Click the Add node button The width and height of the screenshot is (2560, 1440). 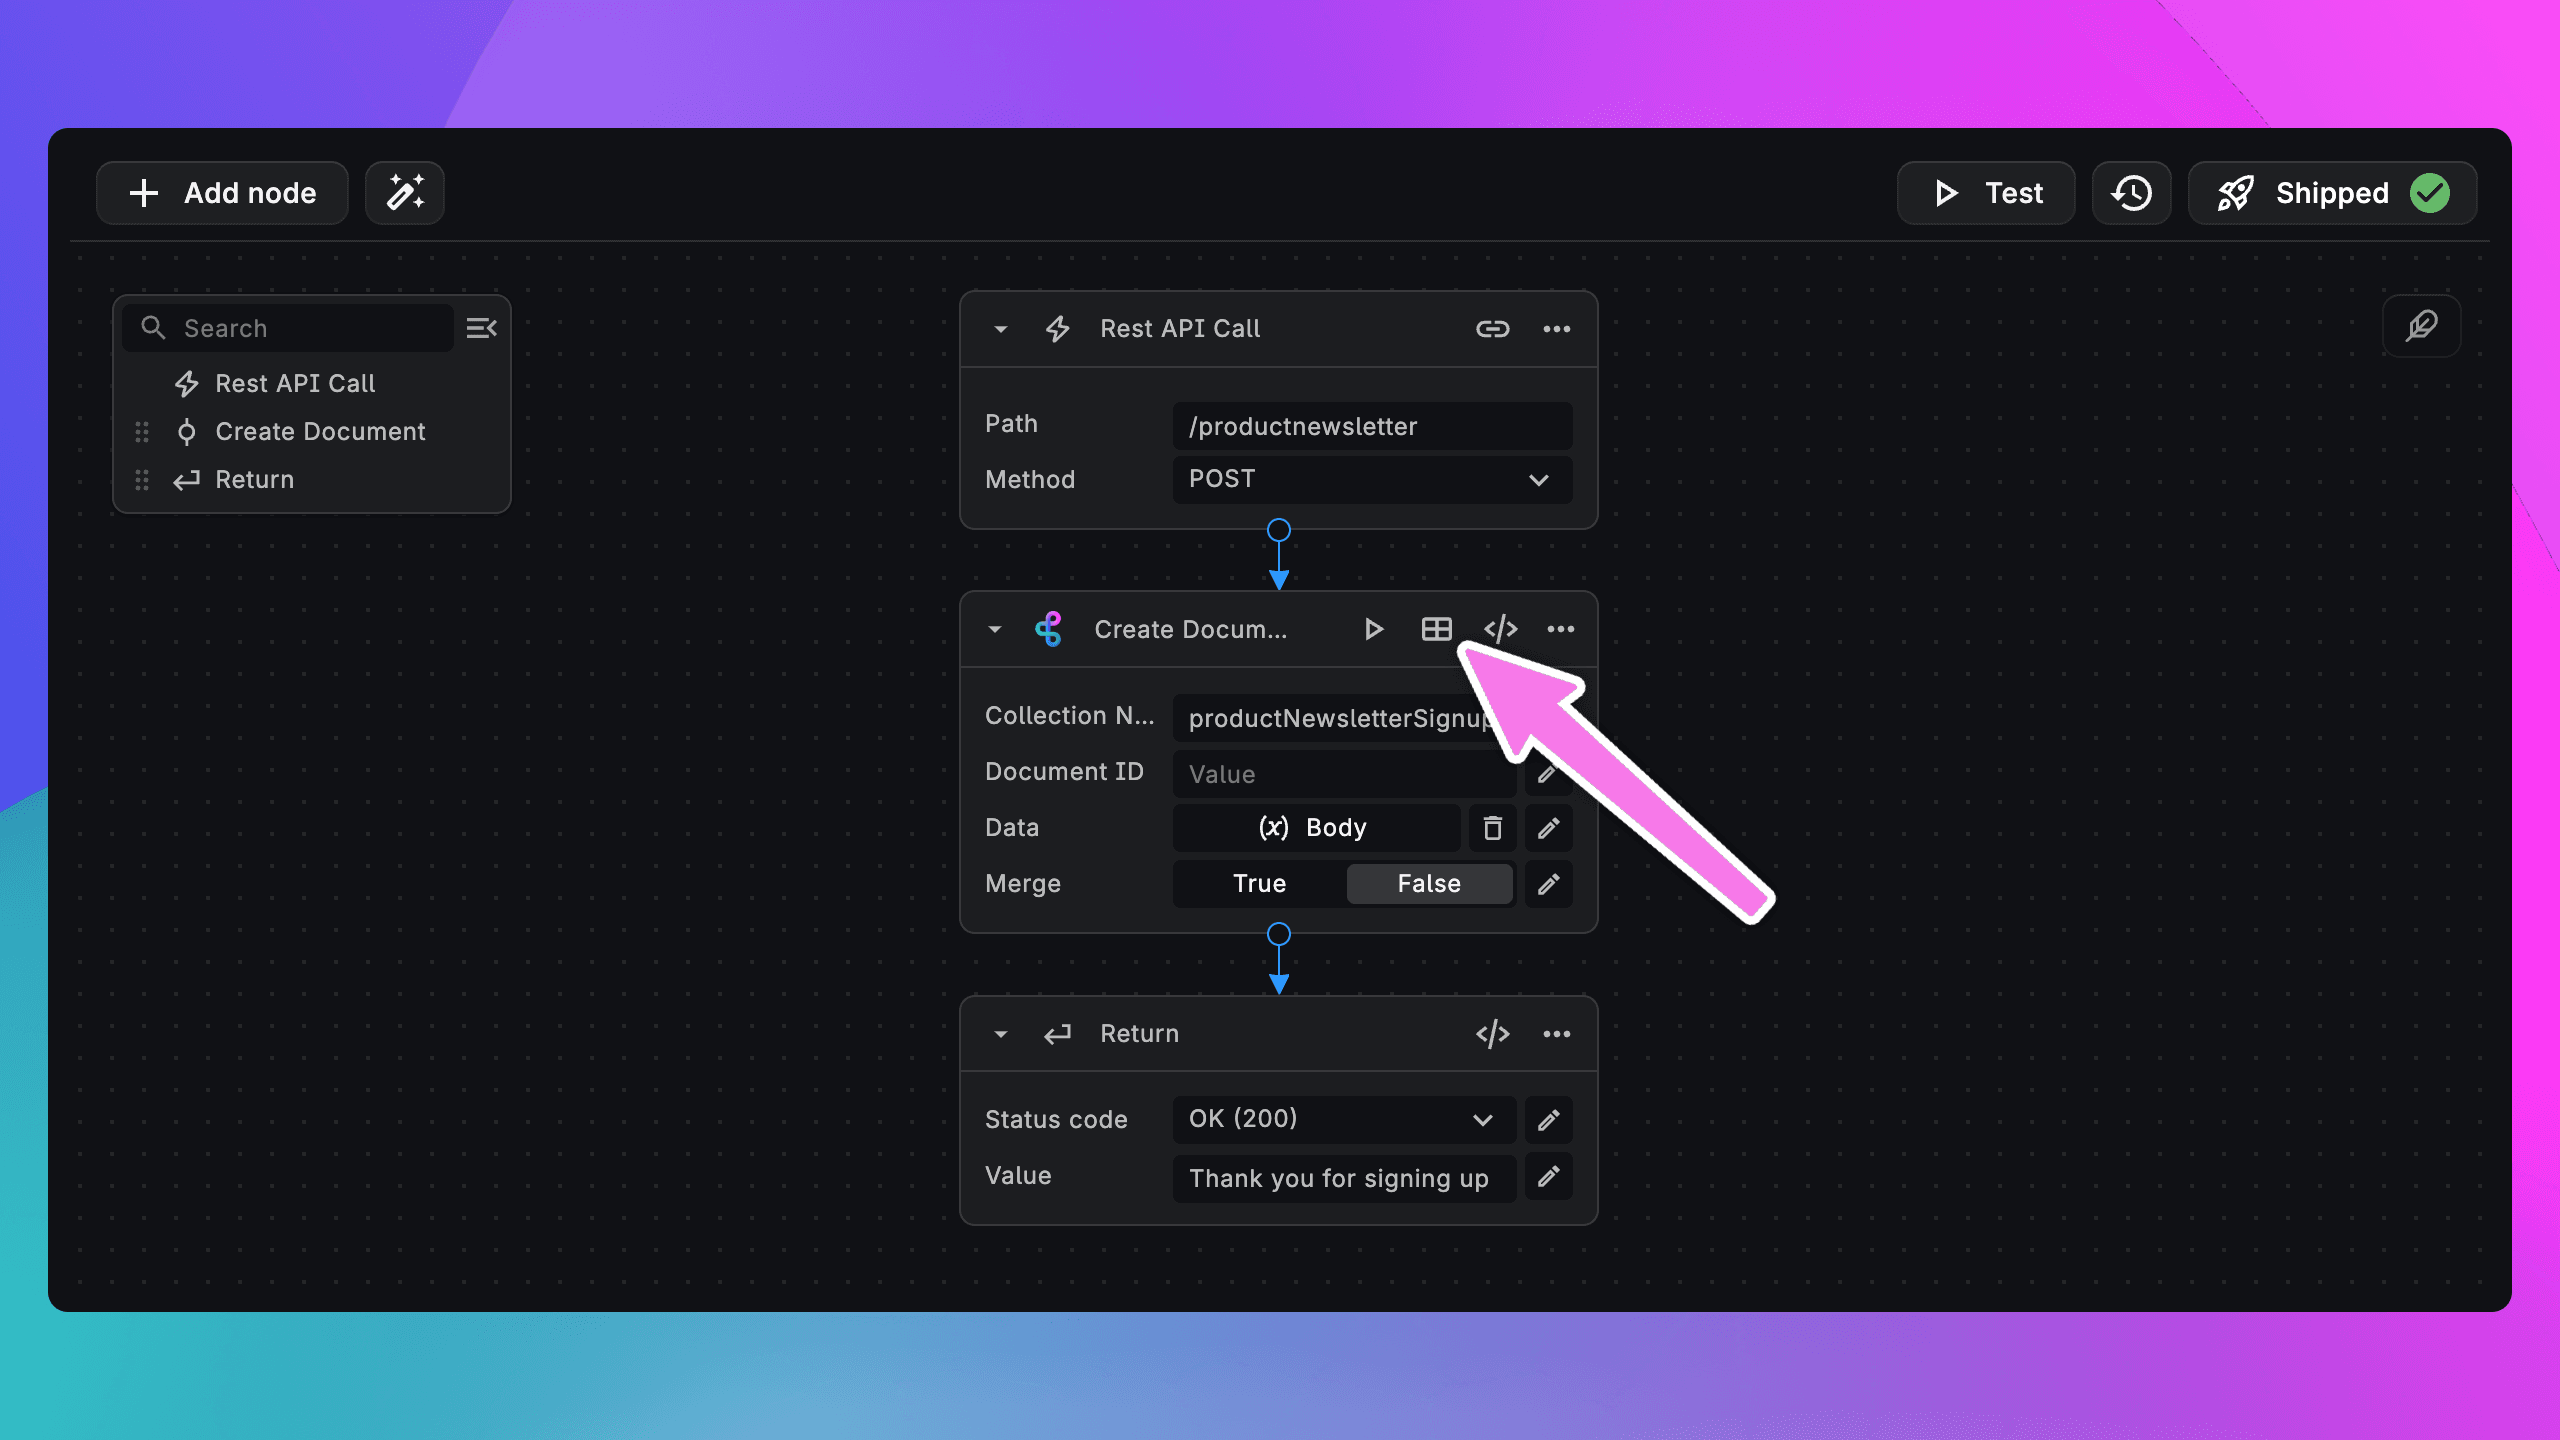click(x=222, y=193)
